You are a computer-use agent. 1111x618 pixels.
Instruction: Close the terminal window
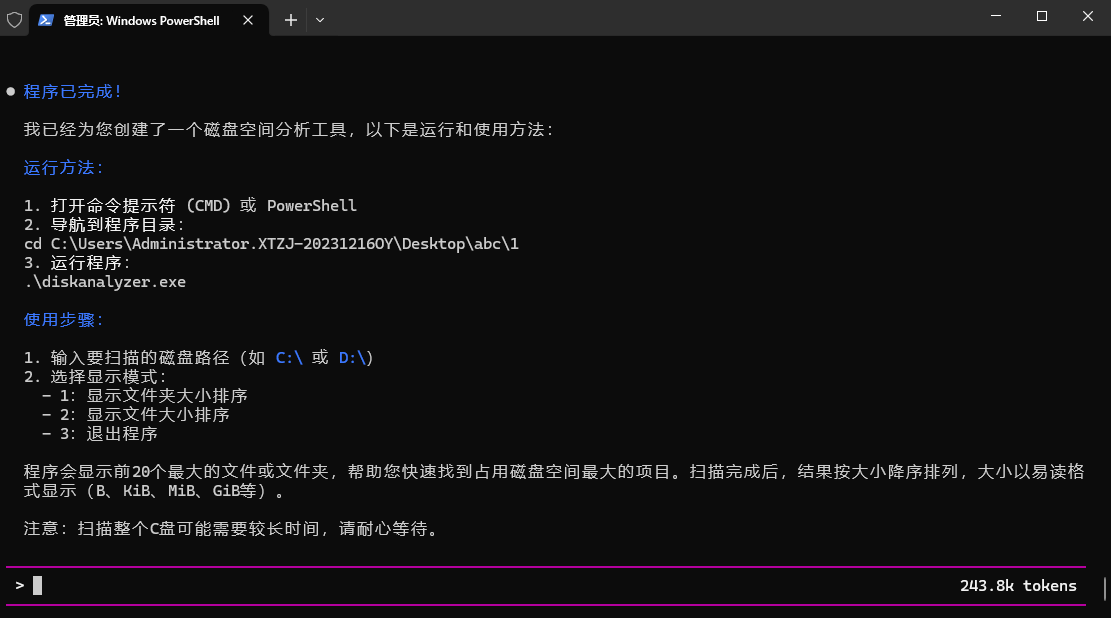[1088, 16]
